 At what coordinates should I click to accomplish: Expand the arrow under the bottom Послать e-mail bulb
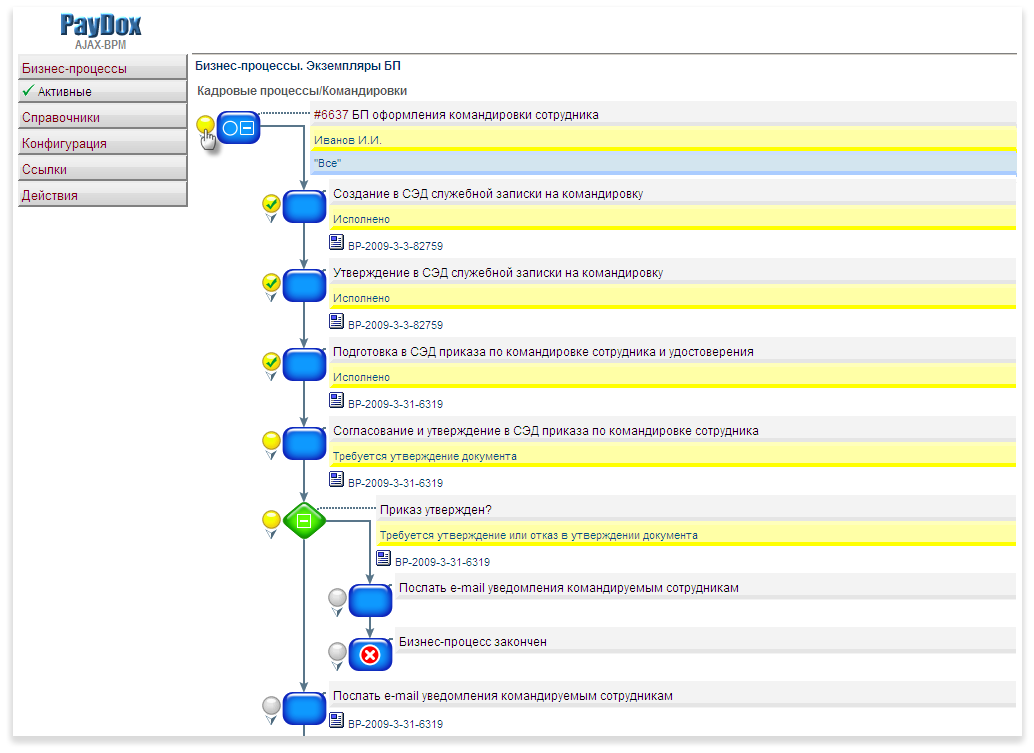coord(271,720)
